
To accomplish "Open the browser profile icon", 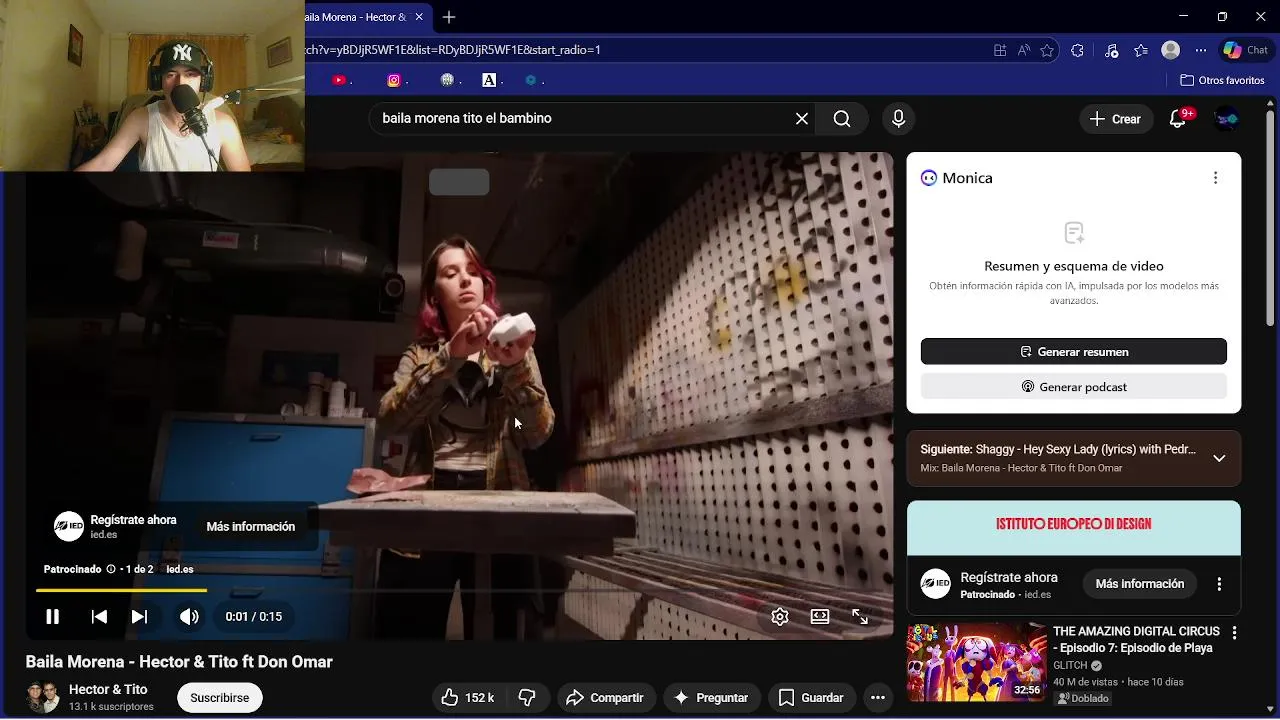I will (x=1170, y=50).
